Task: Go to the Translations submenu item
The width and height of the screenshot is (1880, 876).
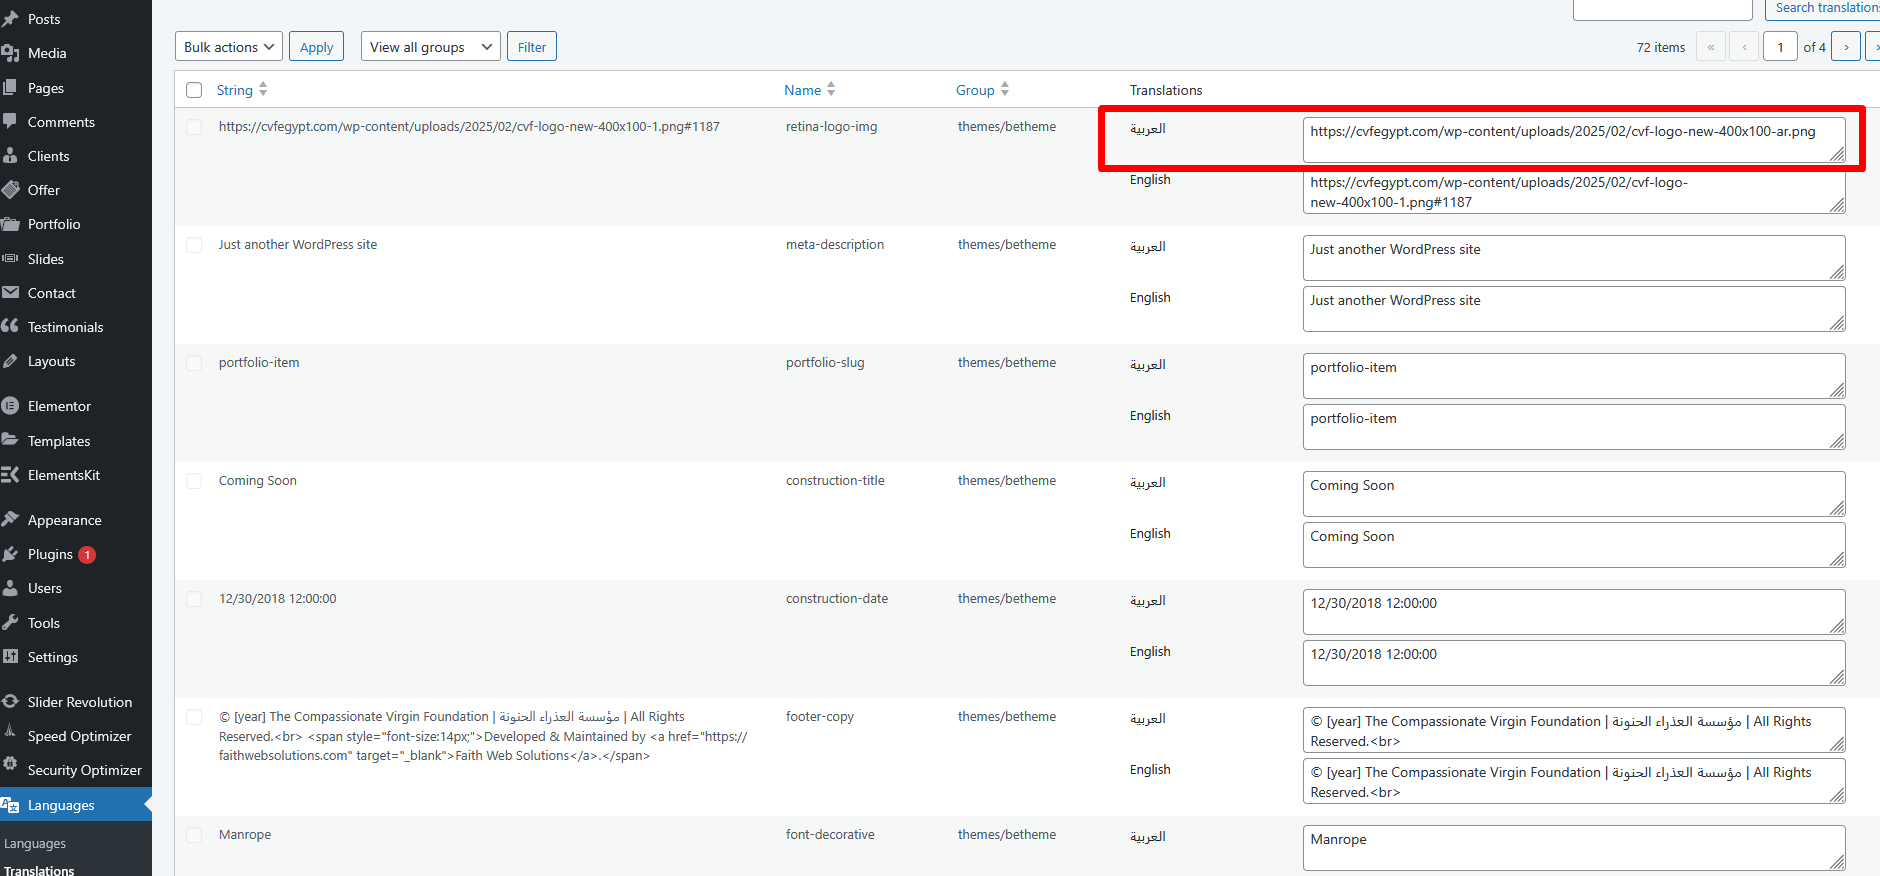Action: 39,870
